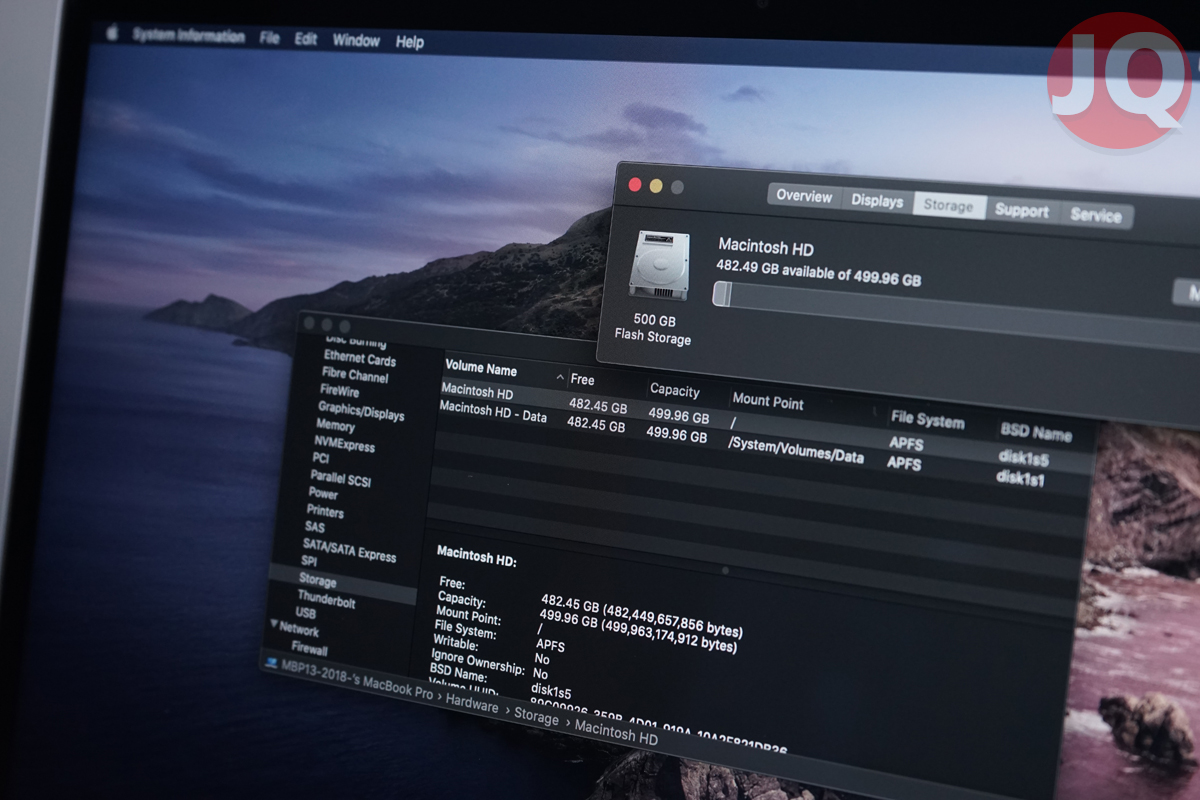Screen dimensions: 1200x800
Task: Select NVMExpress in the sidebar
Action: pyautogui.click(x=345, y=444)
